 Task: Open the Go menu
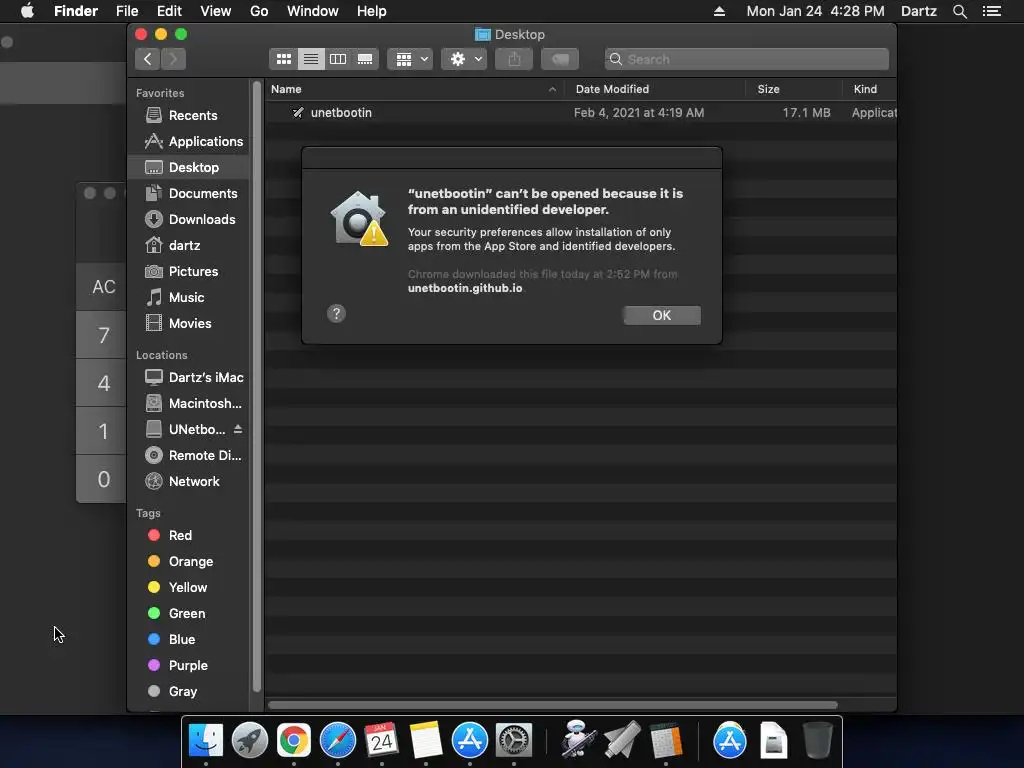tap(259, 11)
